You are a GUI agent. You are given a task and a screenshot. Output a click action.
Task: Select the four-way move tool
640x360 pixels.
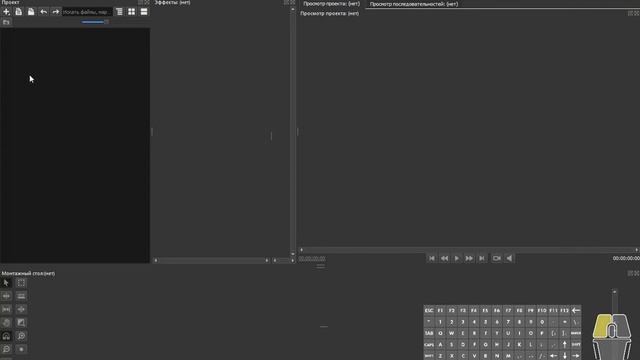pos(21,309)
